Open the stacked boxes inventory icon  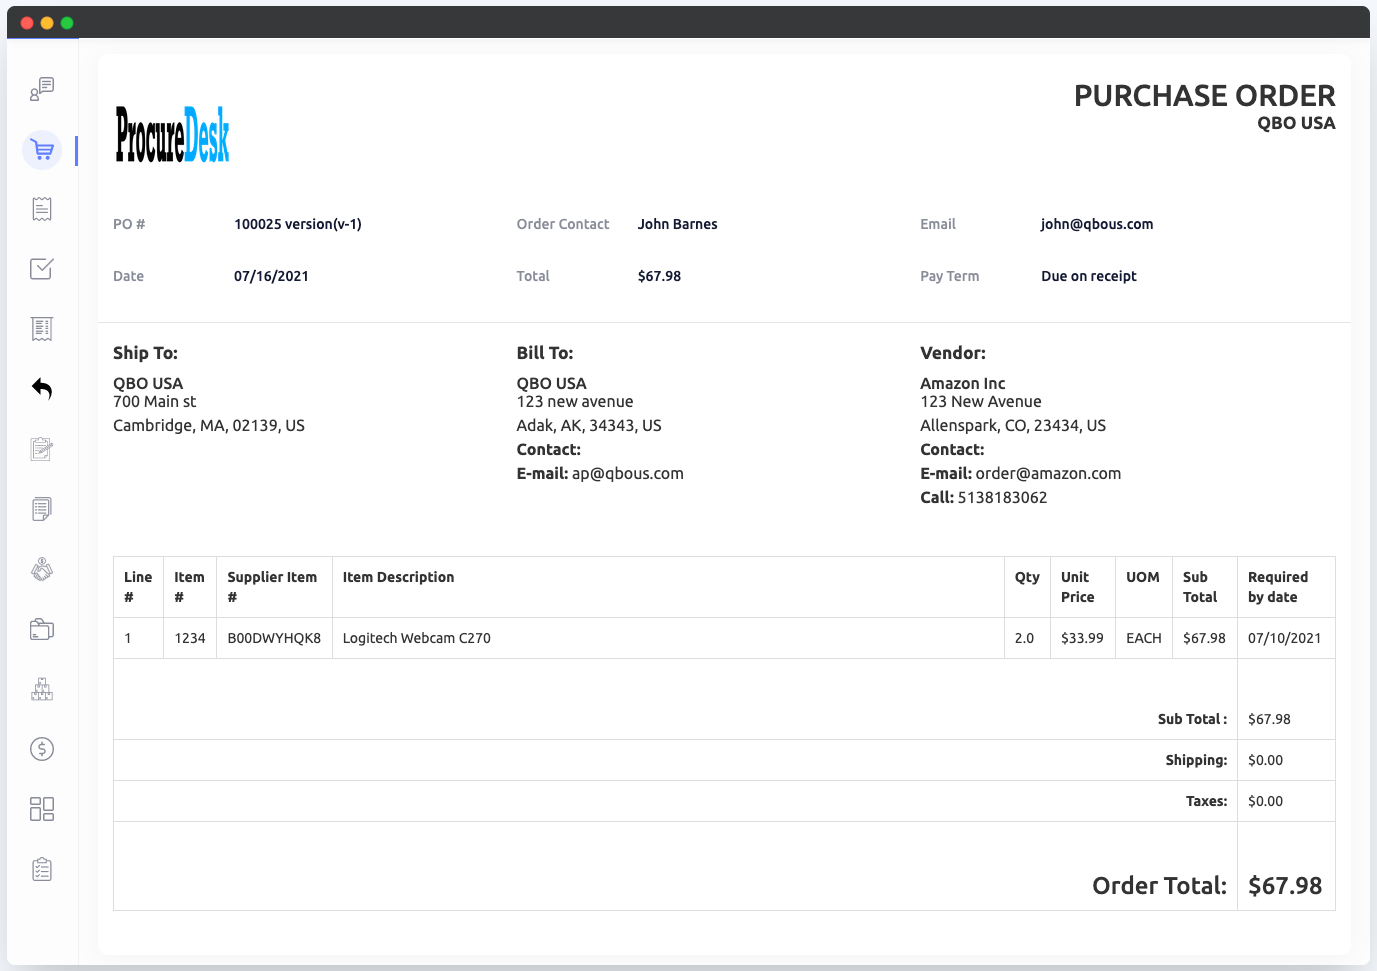(42, 689)
